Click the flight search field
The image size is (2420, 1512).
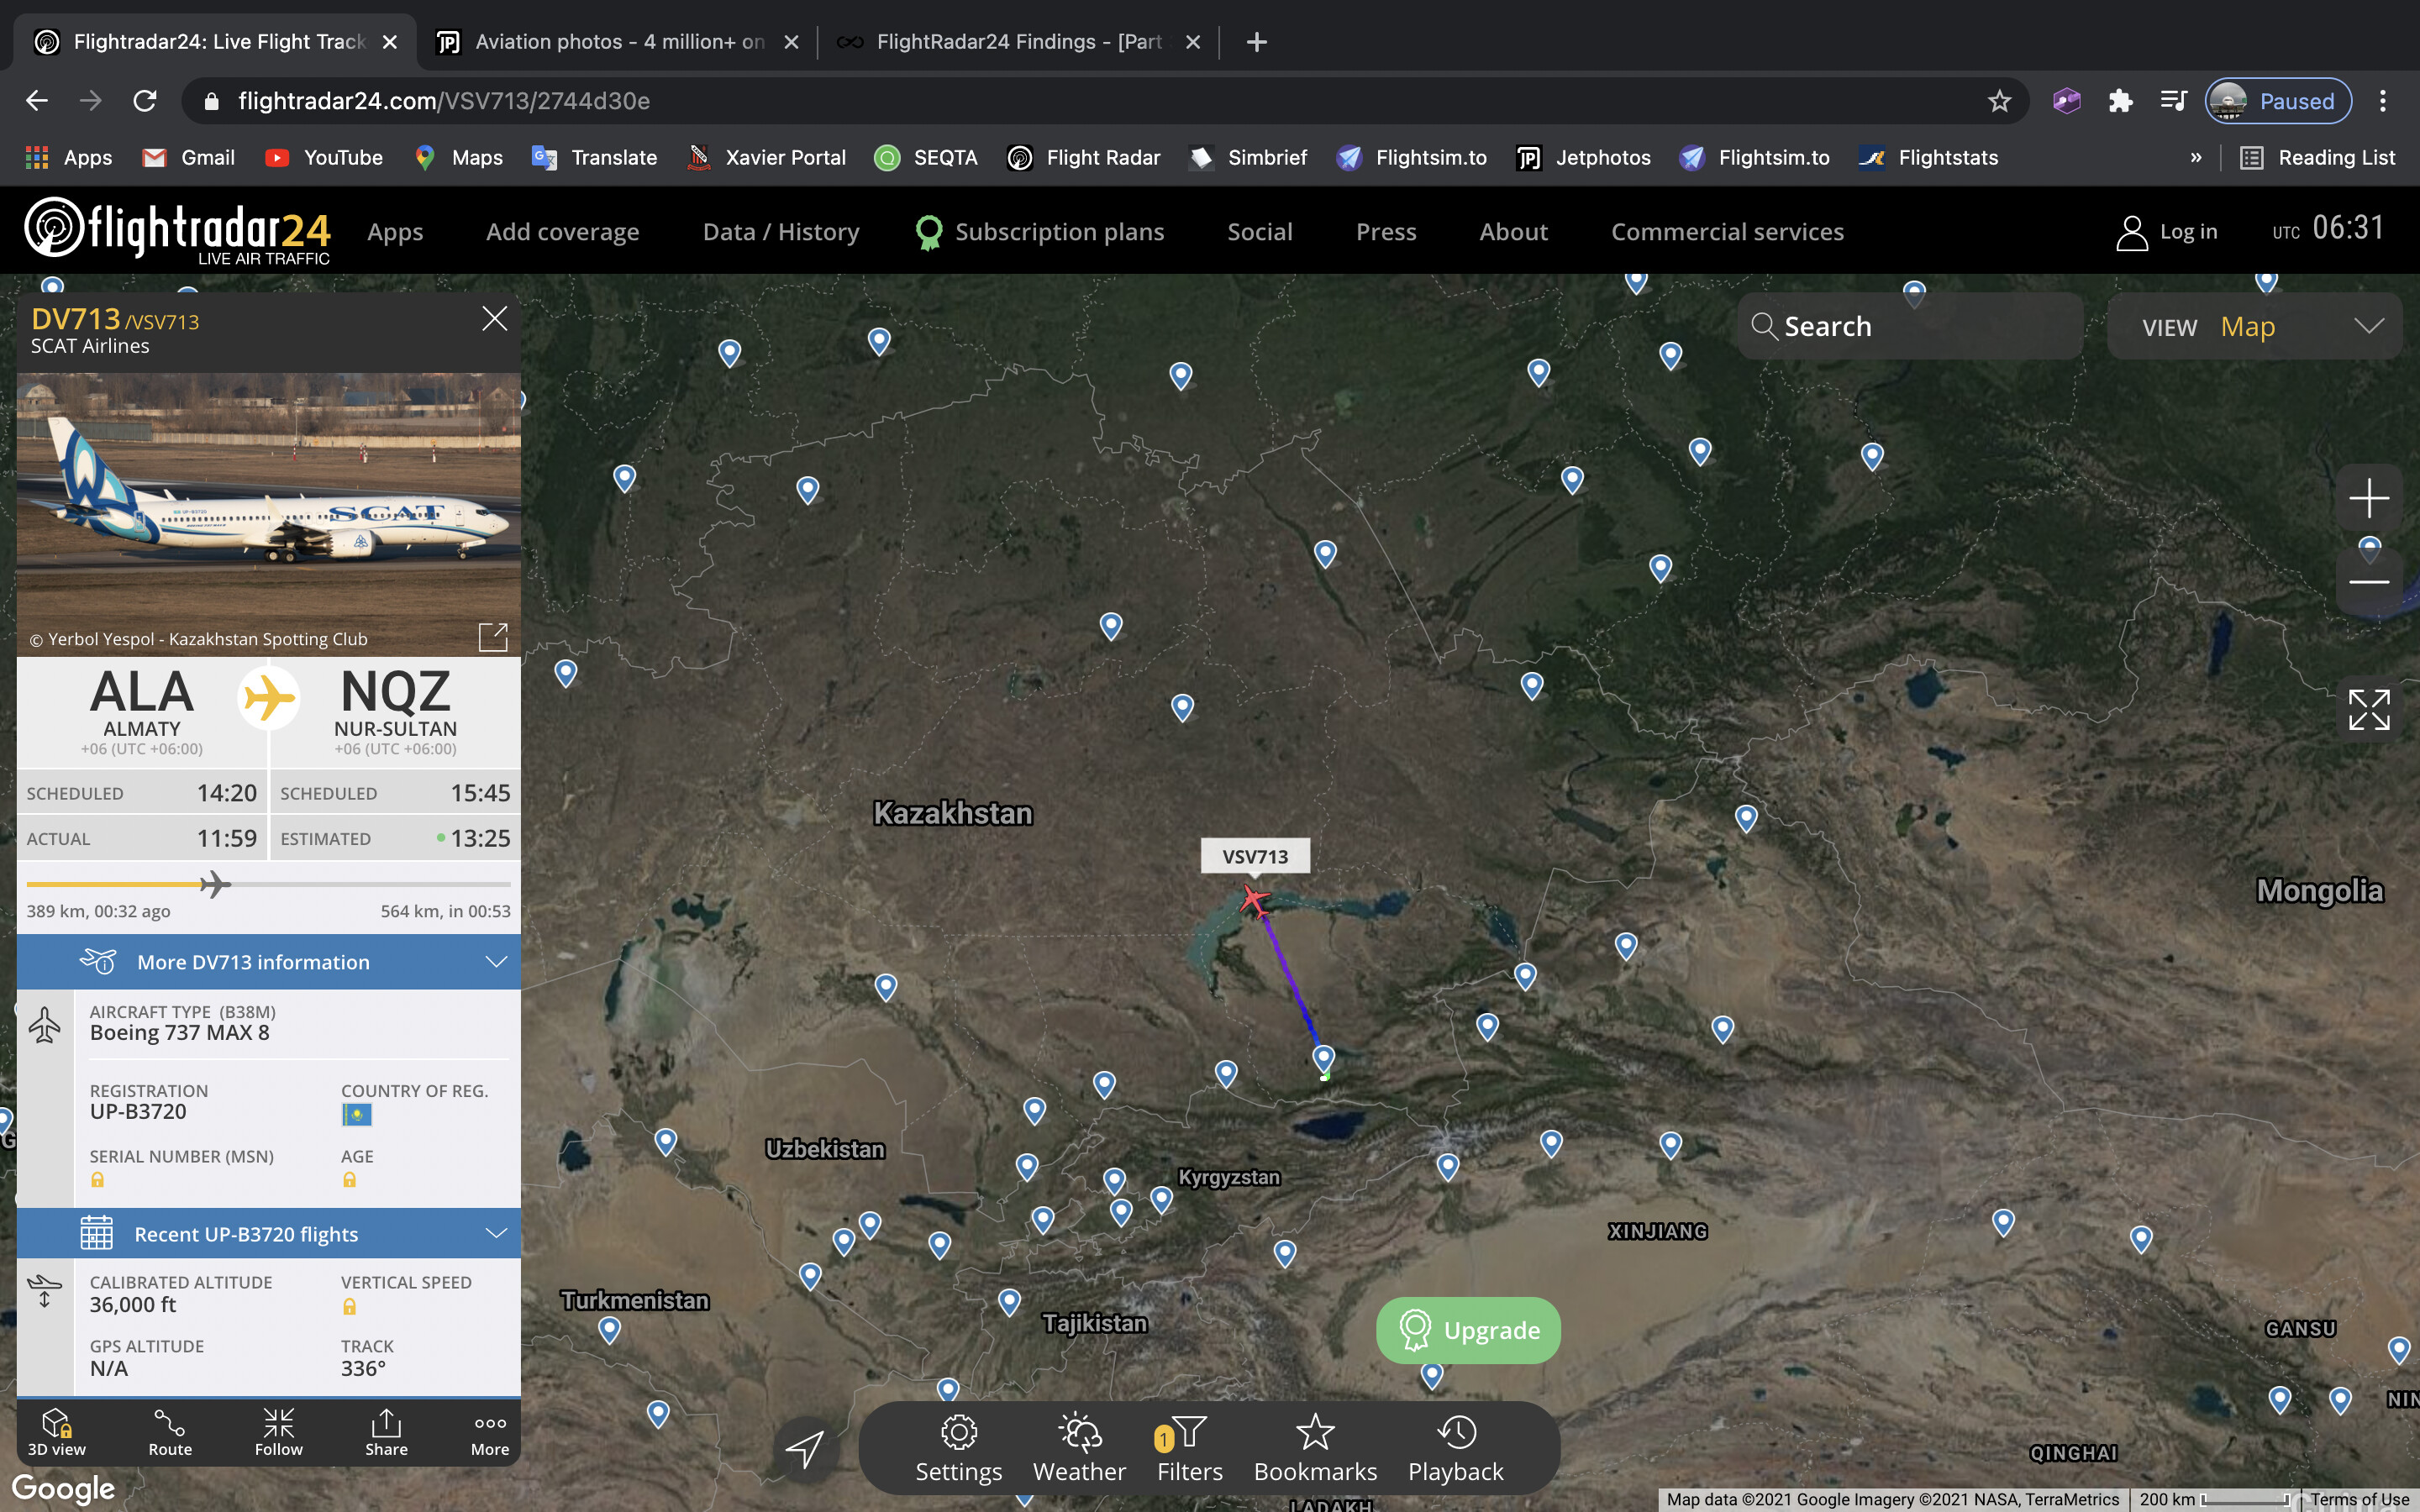1910,327
